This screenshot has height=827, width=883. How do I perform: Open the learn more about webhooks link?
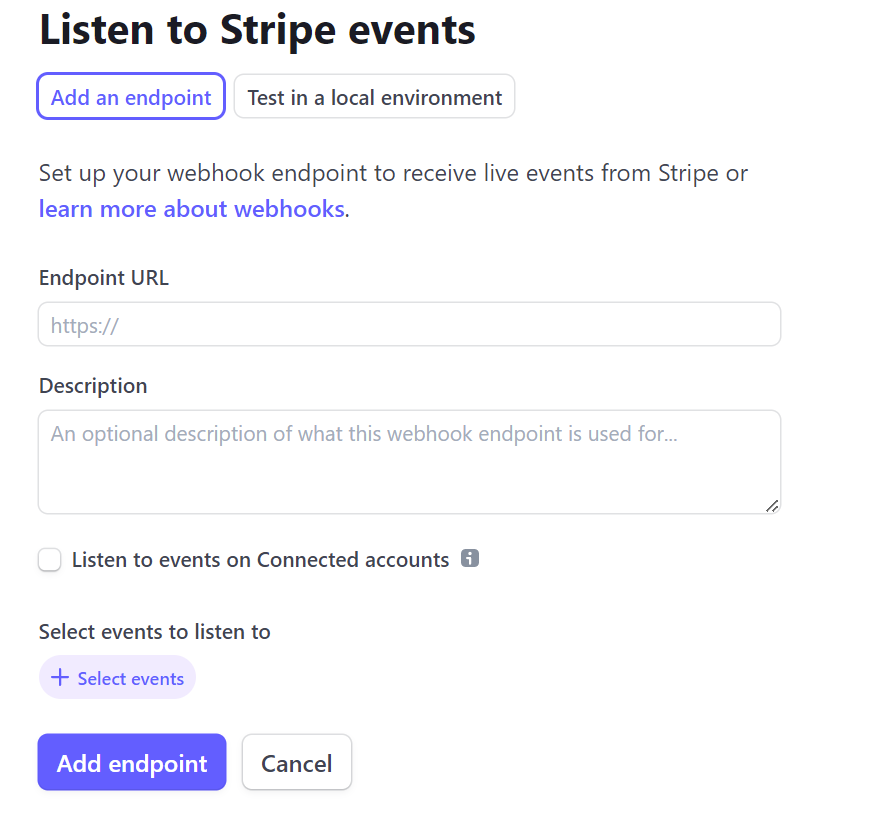click(192, 209)
